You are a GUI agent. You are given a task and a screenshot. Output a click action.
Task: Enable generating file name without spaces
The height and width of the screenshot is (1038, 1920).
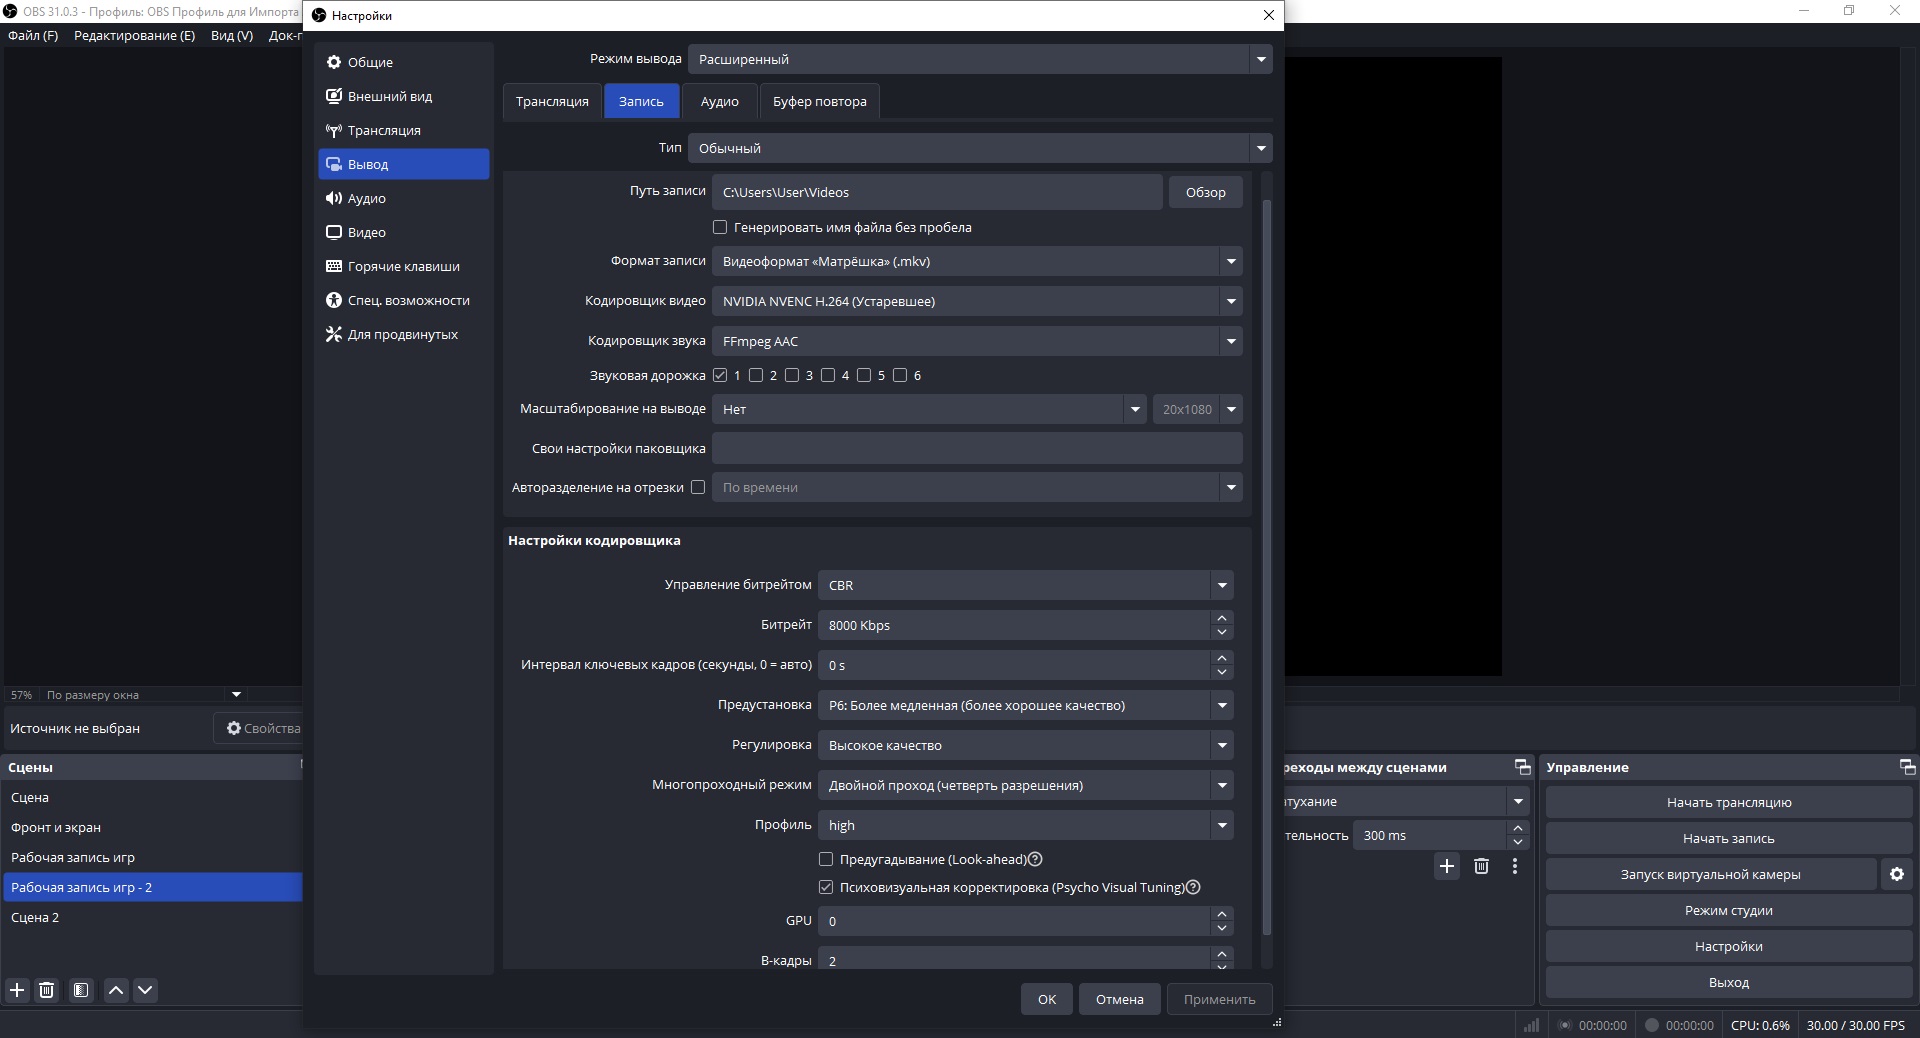coord(720,227)
